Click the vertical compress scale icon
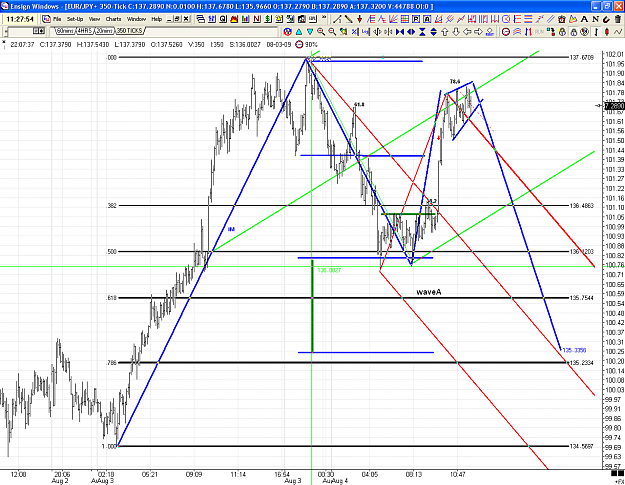Screen dimensions: 625x485 click(422, 31)
